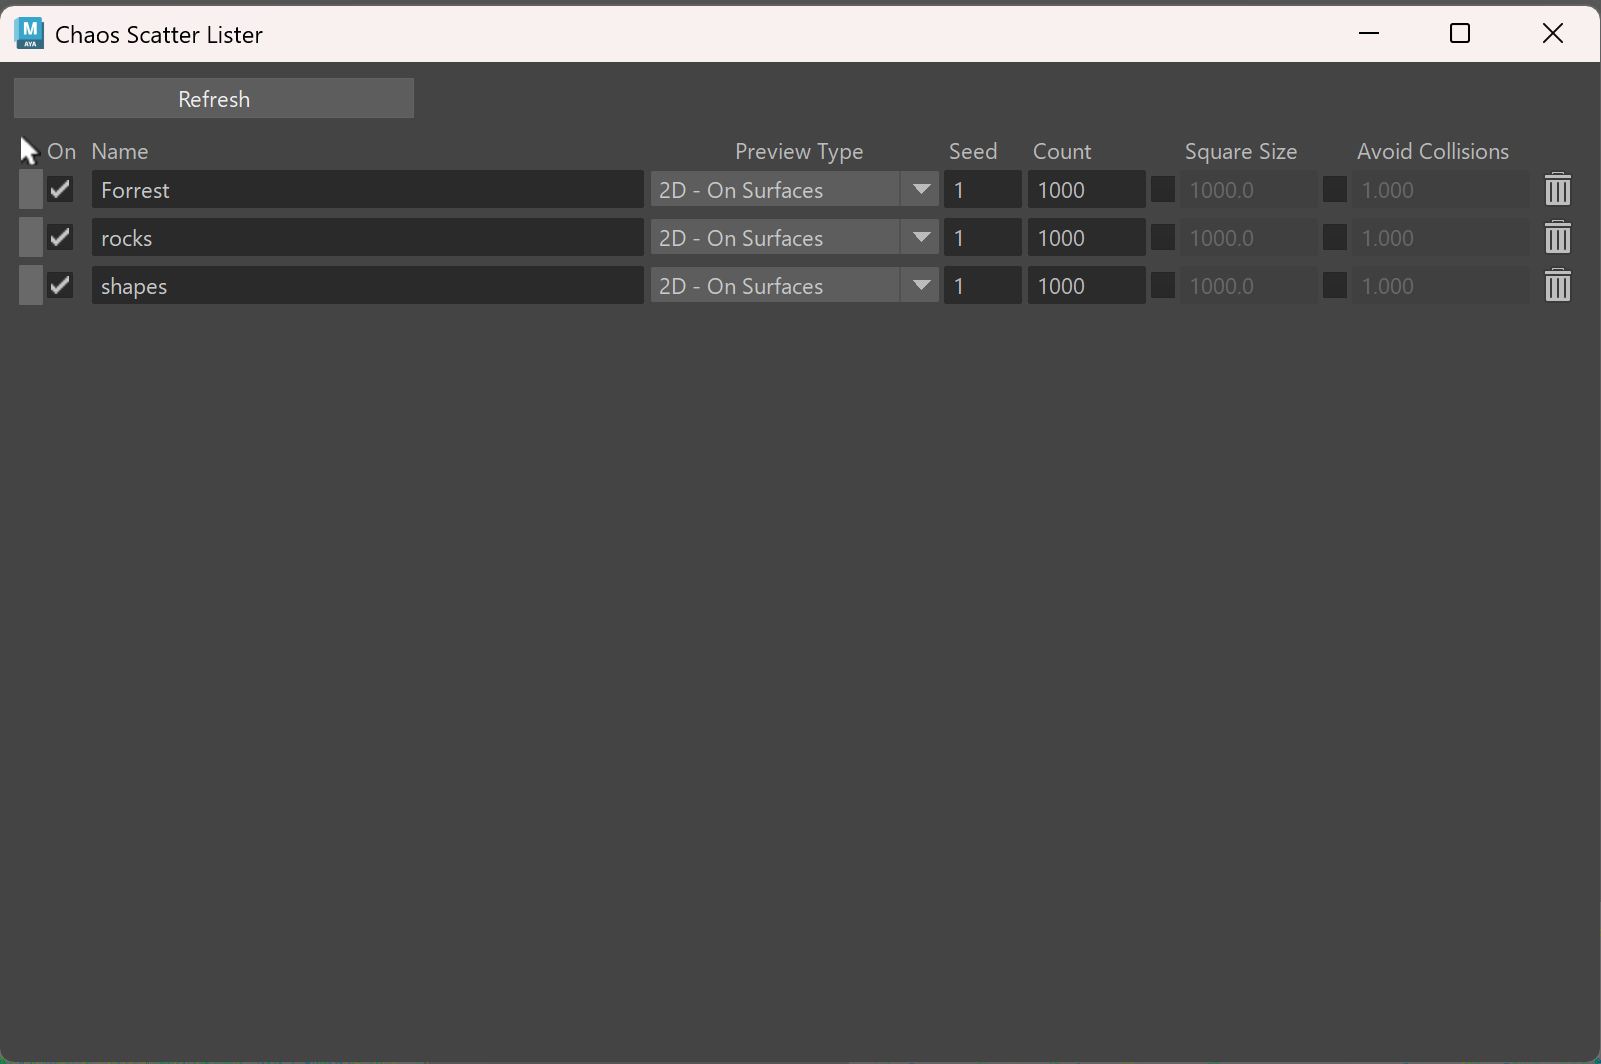Click the Square Size value field for rocks
Viewport: 1601px width, 1064px height.
[x=1248, y=238]
